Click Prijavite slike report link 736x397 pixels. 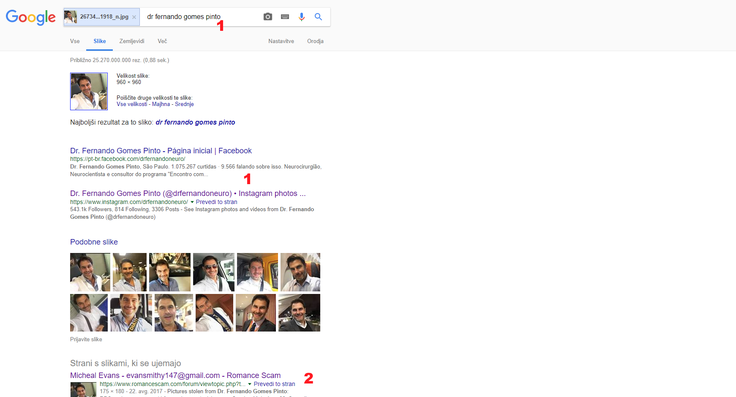pyautogui.click(x=86, y=339)
